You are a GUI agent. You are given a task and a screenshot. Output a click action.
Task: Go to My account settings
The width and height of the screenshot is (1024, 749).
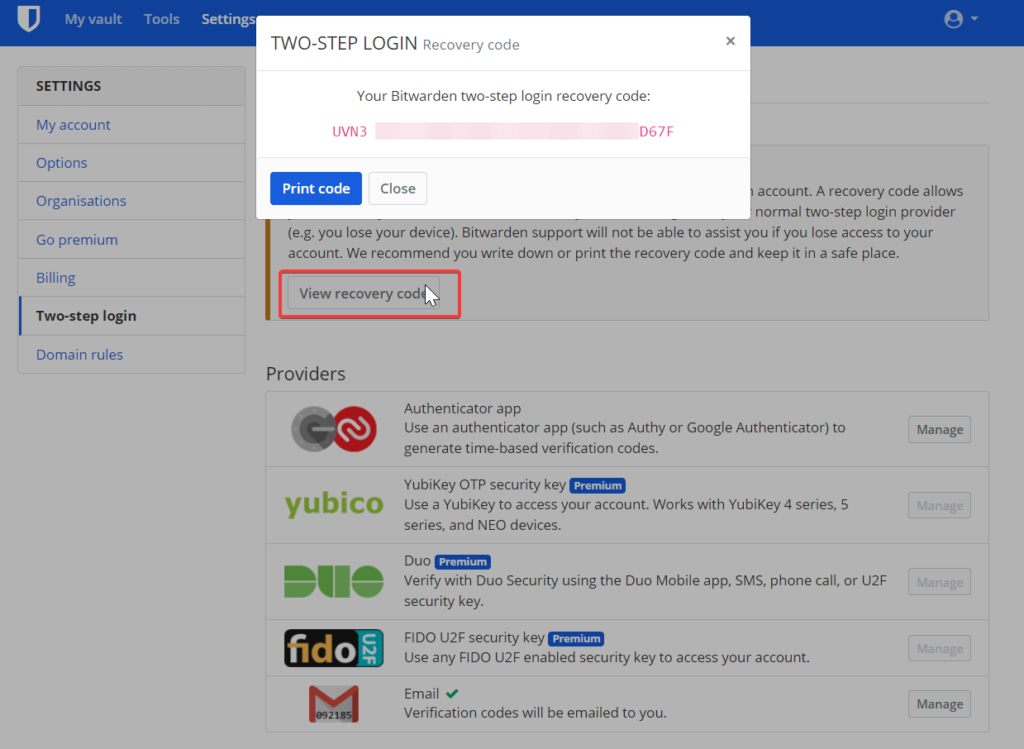tap(132, 125)
